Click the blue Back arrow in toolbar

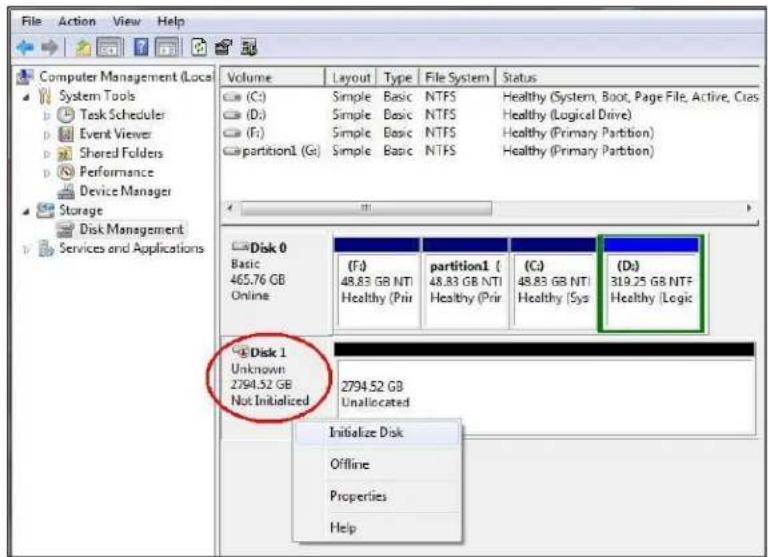click(25, 48)
